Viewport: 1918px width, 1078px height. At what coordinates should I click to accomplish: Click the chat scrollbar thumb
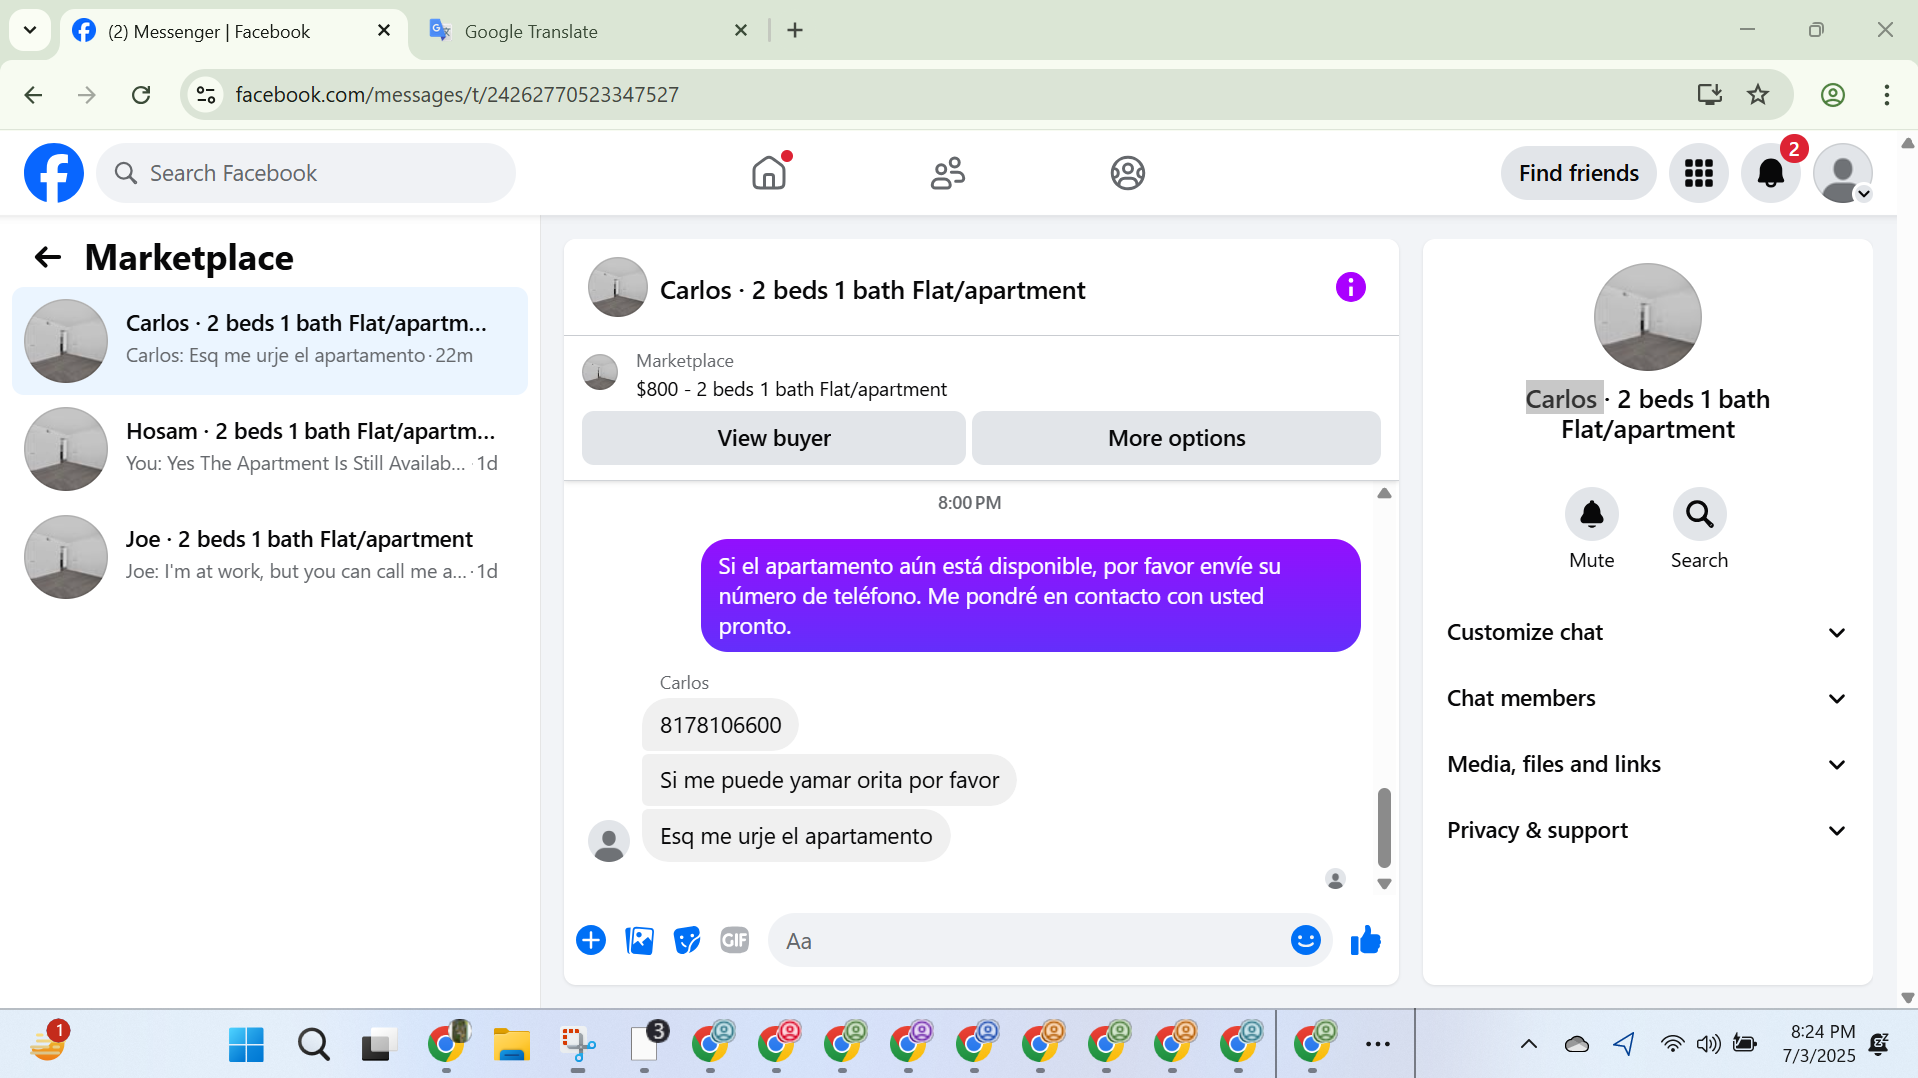(x=1384, y=827)
